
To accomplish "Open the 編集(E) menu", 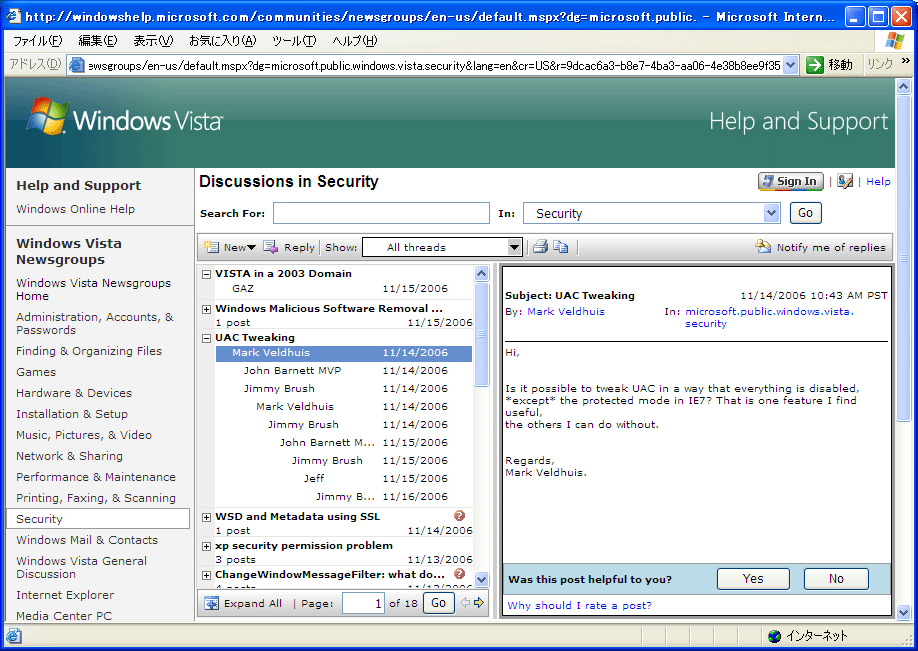I will 98,41.
